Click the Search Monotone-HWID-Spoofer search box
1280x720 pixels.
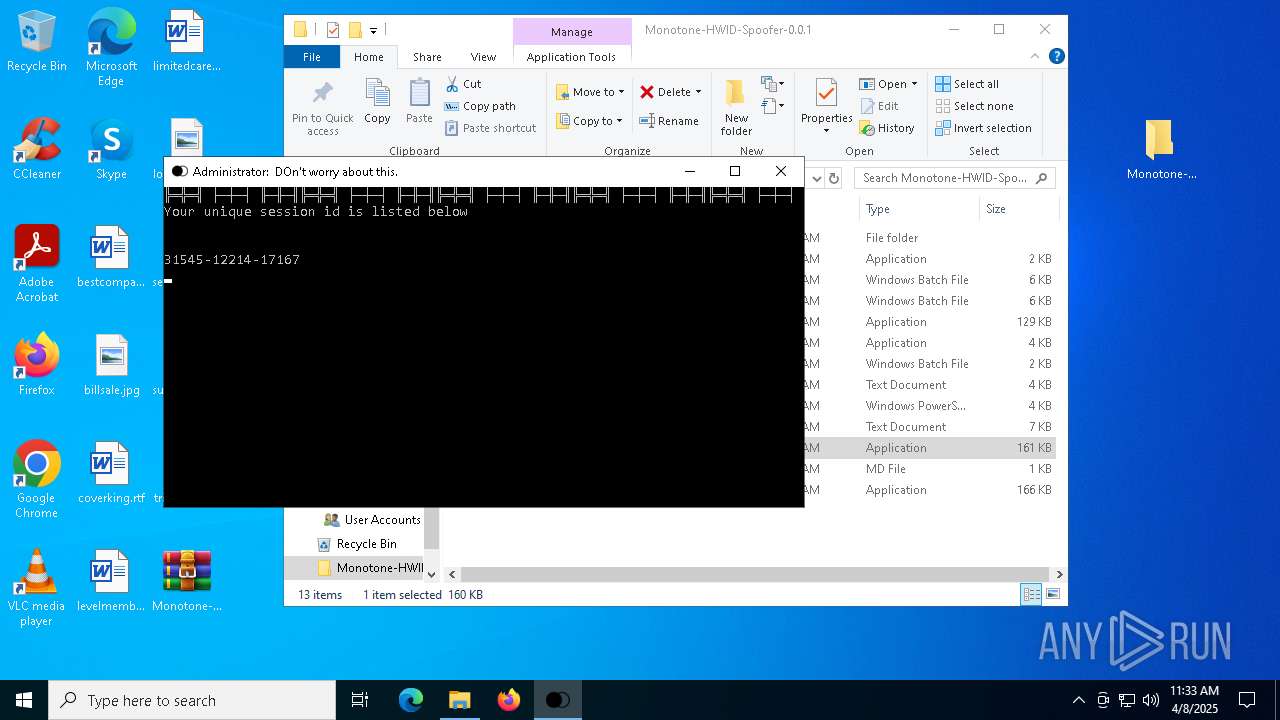[944, 178]
